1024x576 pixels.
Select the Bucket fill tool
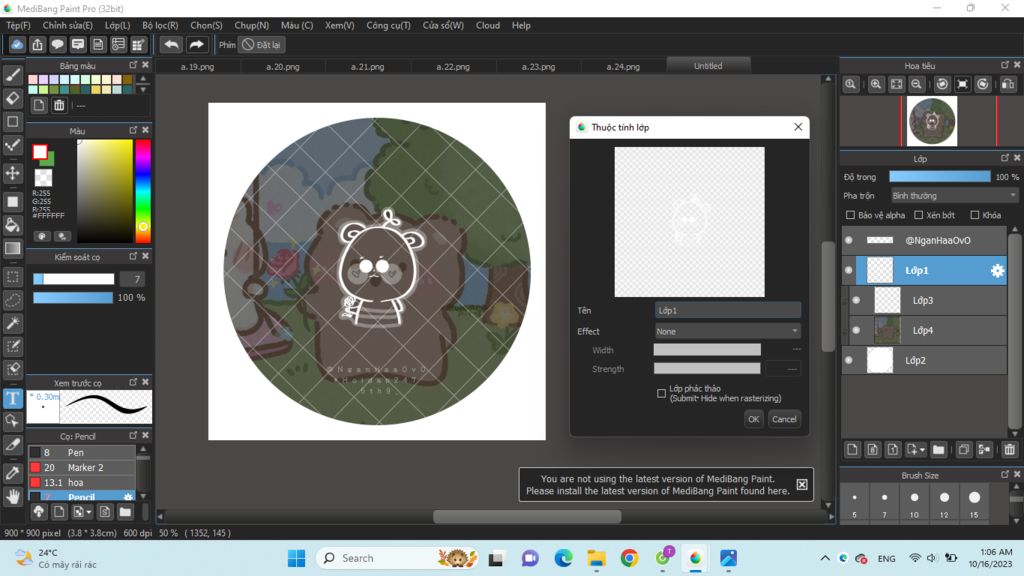coord(12,225)
